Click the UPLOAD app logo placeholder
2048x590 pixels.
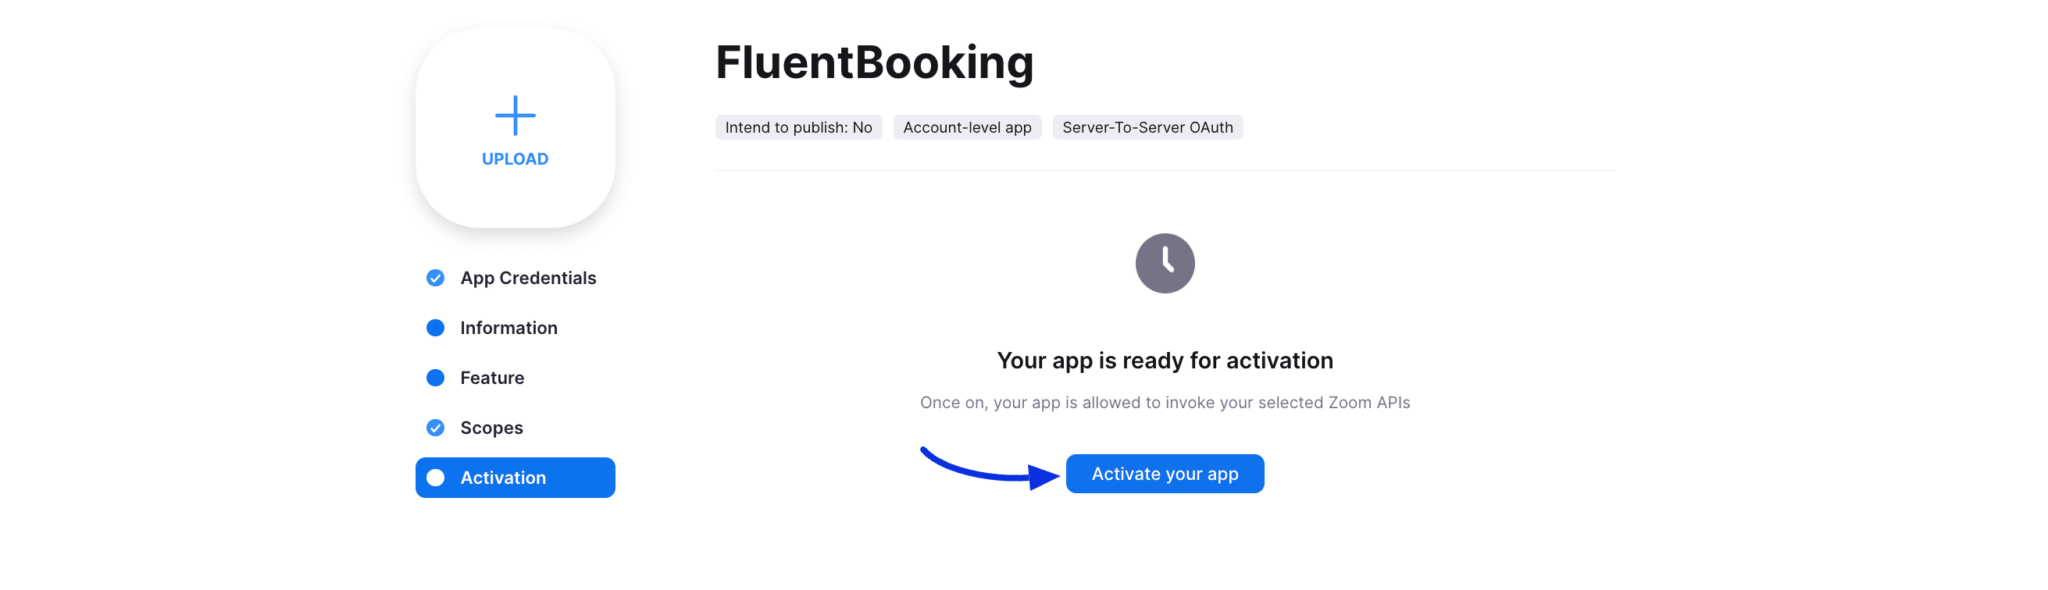pyautogui.click(x=514, y=128)
